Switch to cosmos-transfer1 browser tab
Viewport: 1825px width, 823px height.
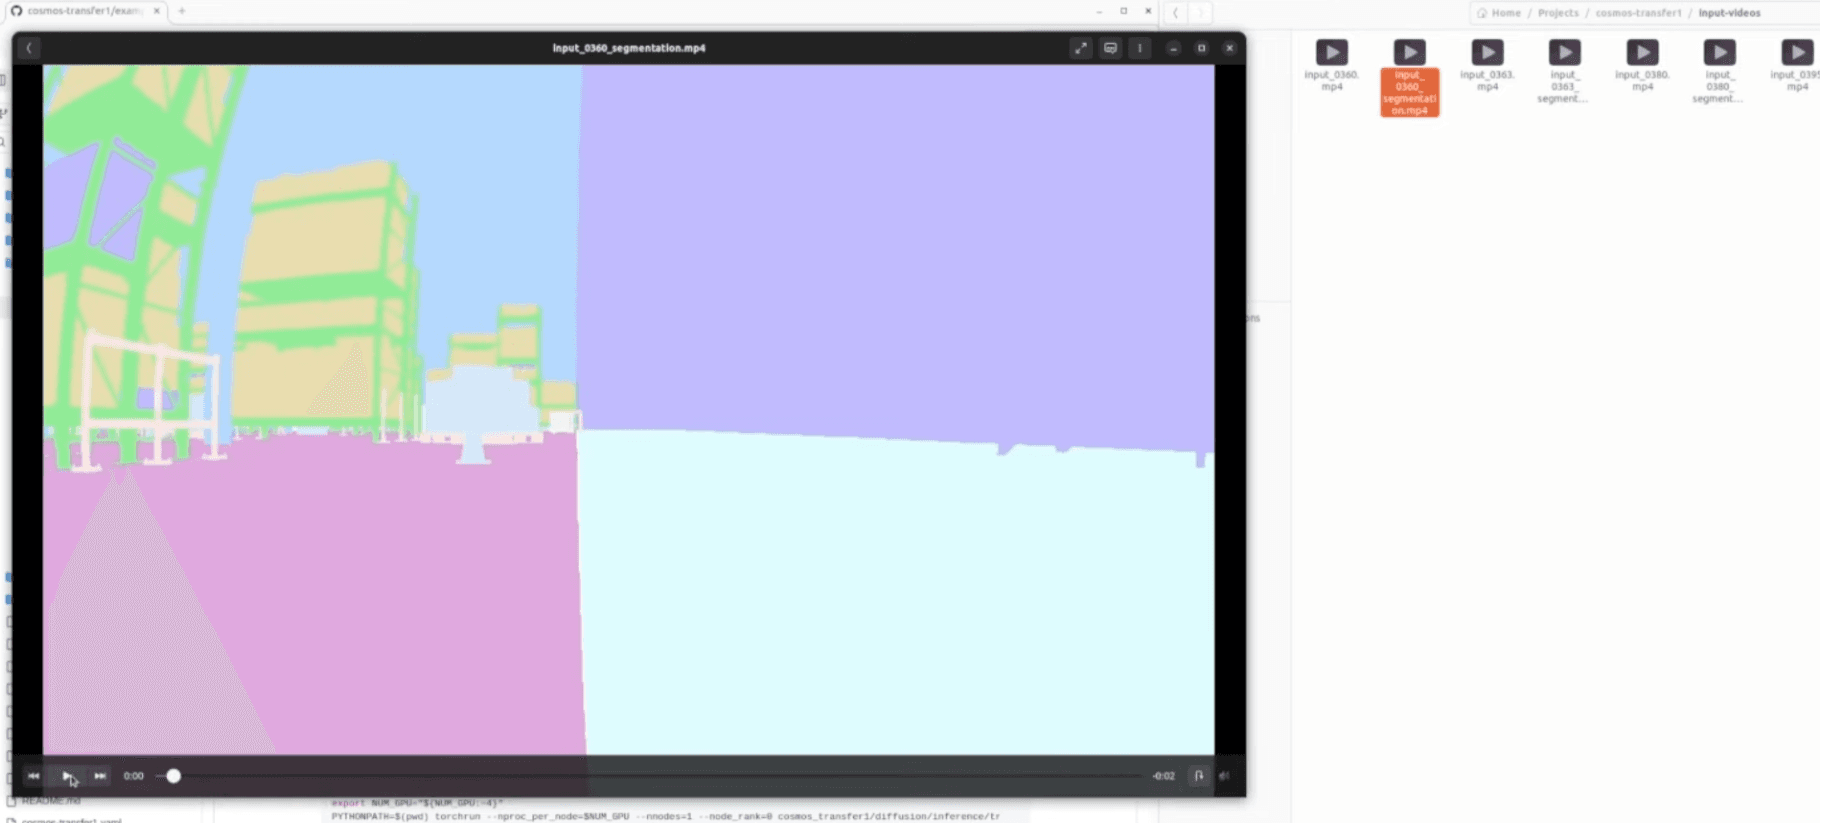coord(82,11)
